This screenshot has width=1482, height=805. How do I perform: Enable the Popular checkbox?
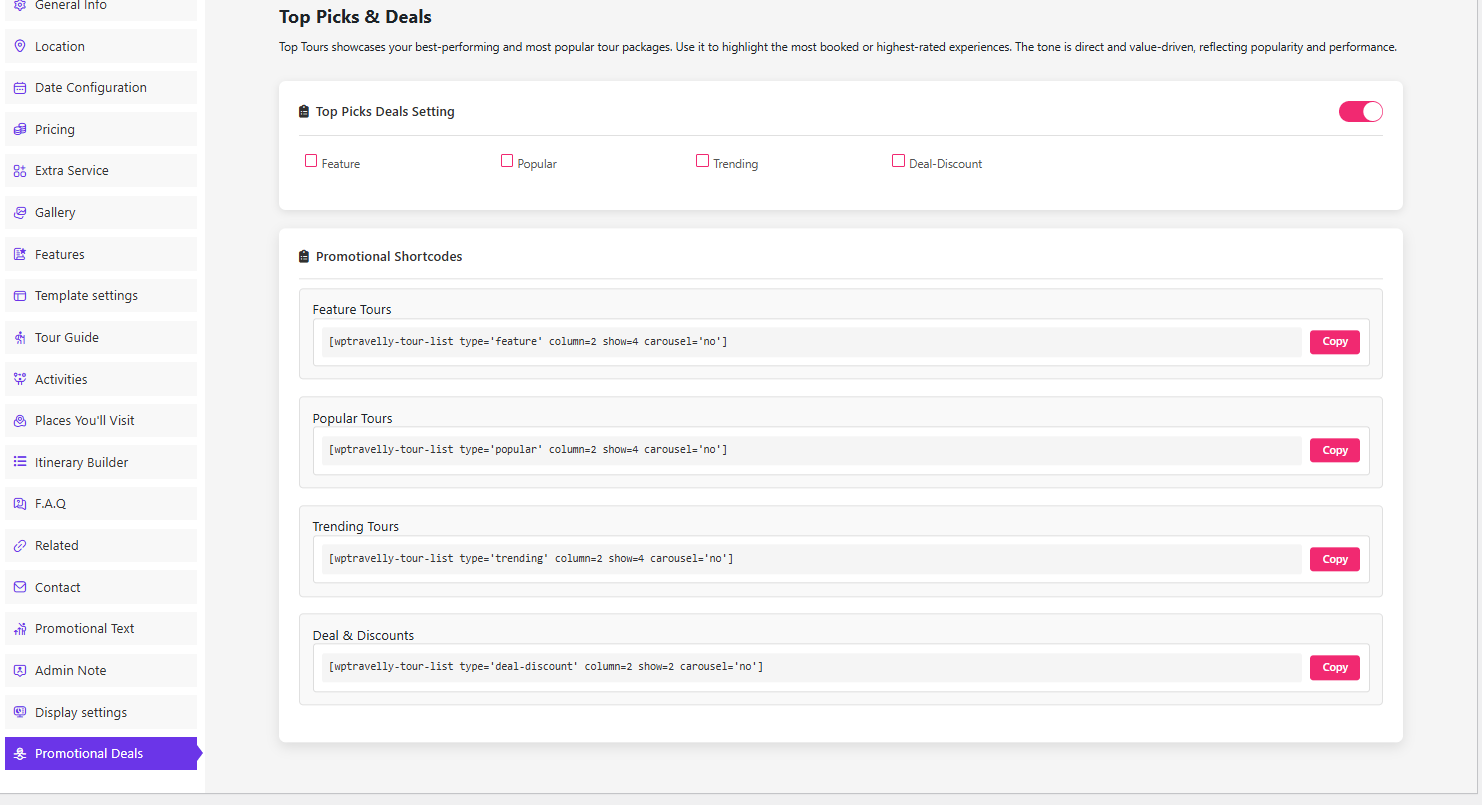[507, 161]
